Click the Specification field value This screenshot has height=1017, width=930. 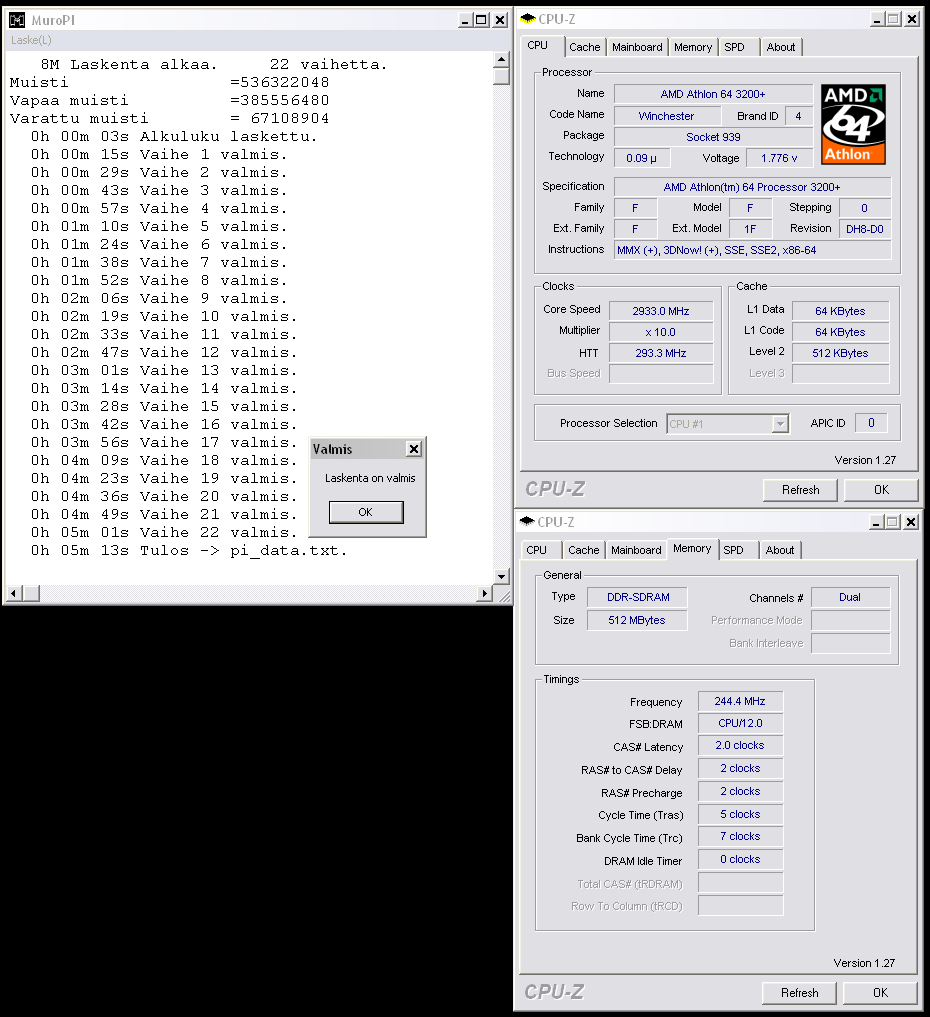[x=752, y=187]
